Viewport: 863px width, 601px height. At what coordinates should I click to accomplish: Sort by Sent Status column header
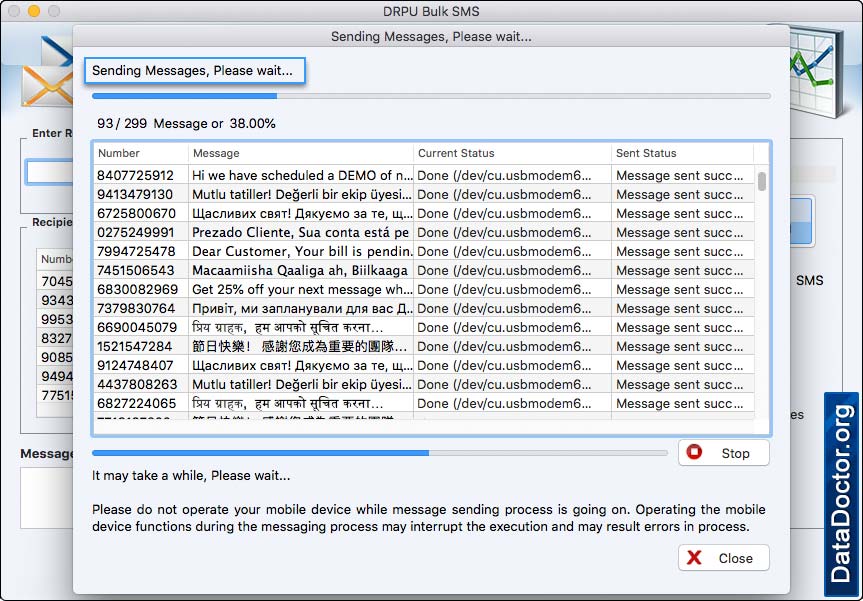point(682,153)
